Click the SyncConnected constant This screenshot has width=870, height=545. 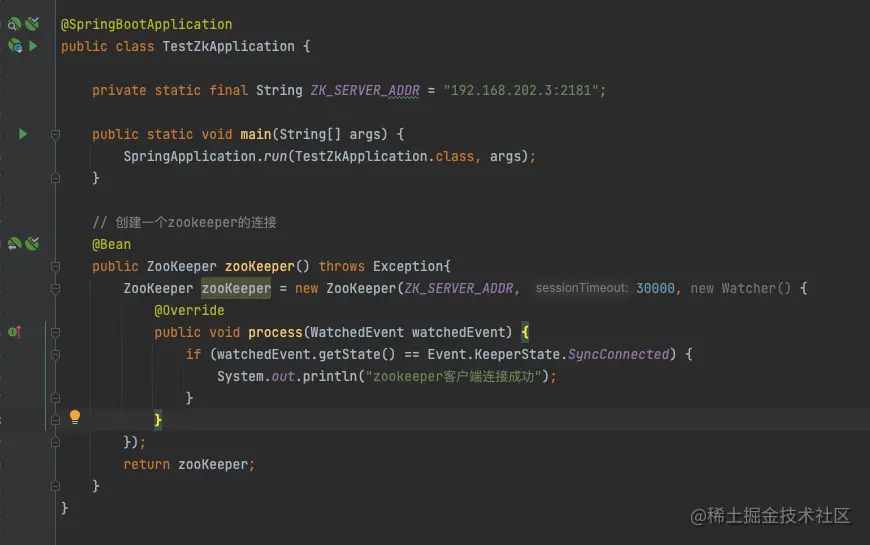619,354
